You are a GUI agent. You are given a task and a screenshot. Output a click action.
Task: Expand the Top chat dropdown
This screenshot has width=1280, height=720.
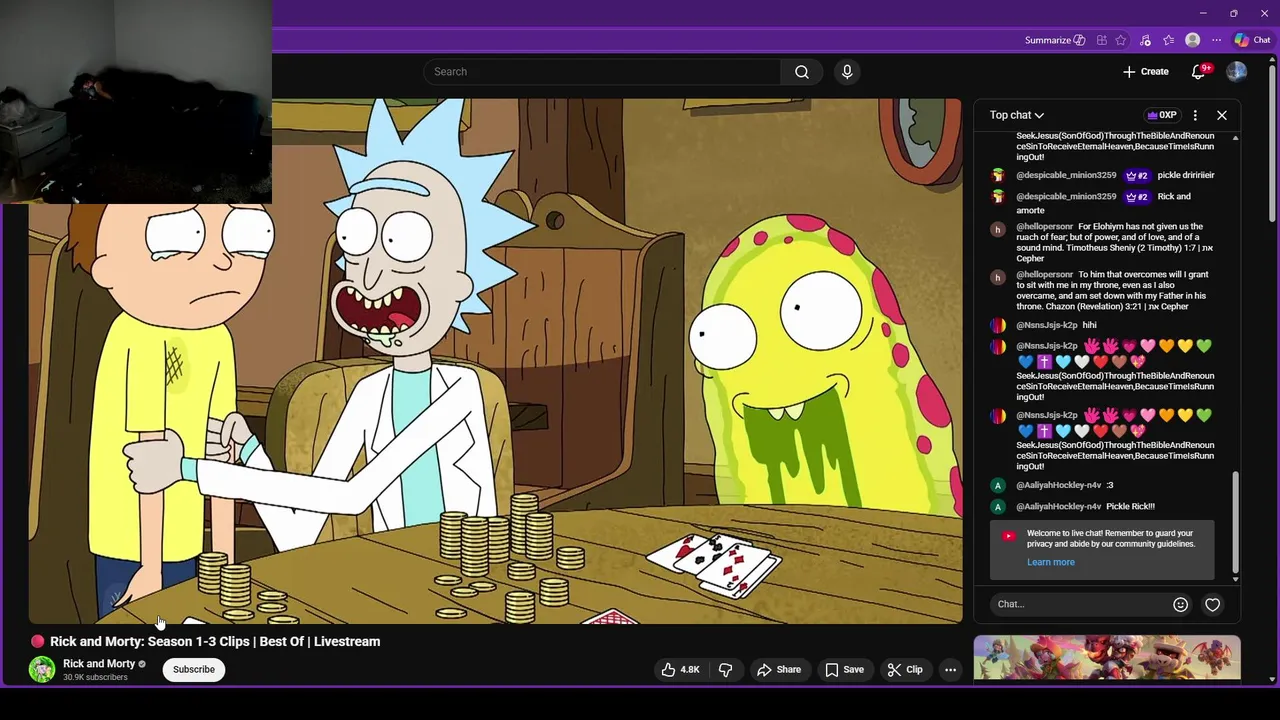(1017, 115)
